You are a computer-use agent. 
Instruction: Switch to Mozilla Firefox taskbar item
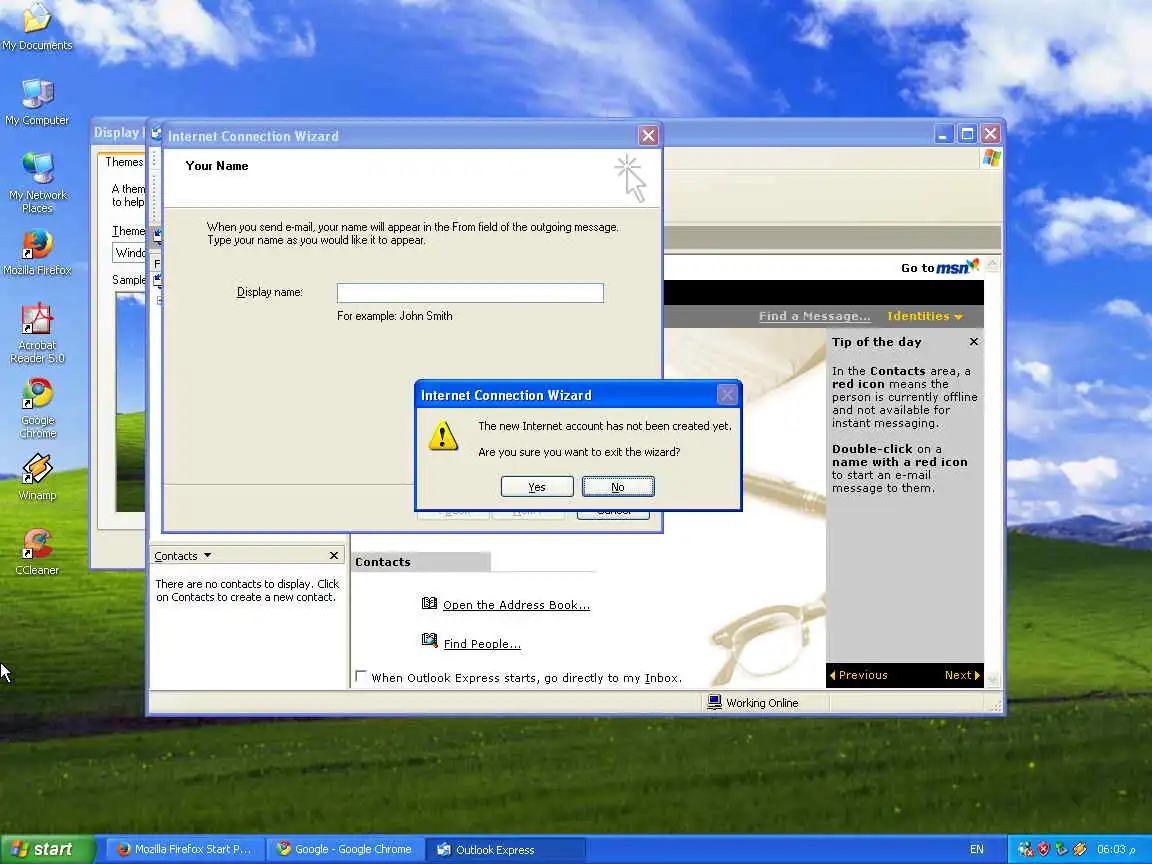(x=184, y=849)
